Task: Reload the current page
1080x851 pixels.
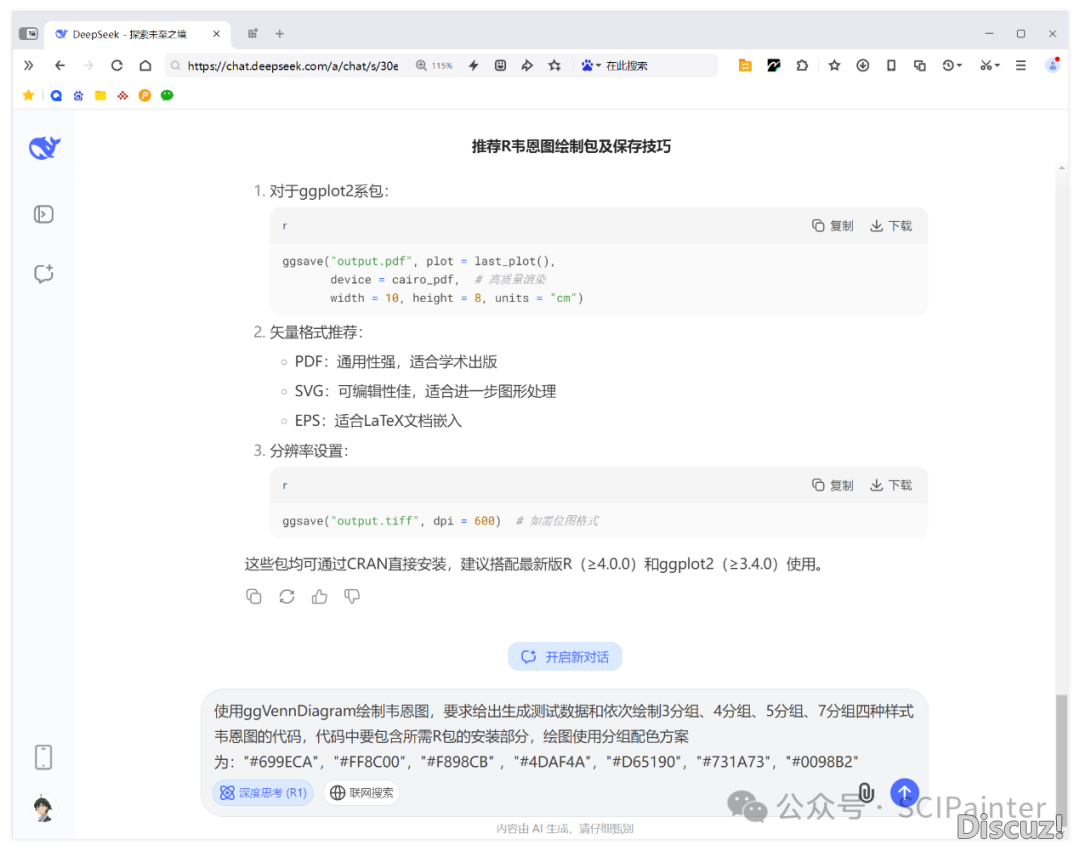Action: (116, 65)
